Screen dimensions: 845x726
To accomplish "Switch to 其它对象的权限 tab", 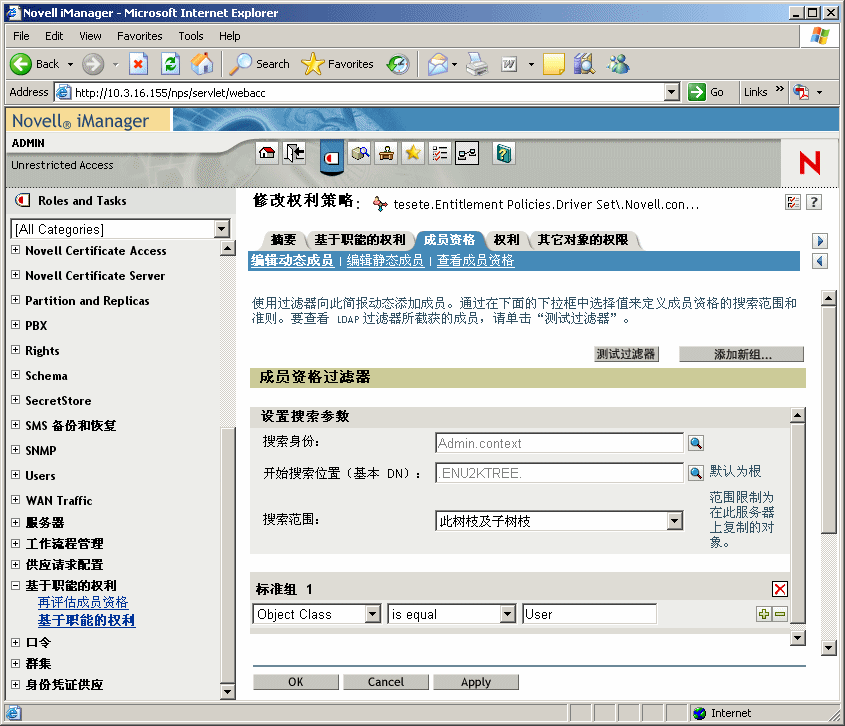I will click(583, 240).
